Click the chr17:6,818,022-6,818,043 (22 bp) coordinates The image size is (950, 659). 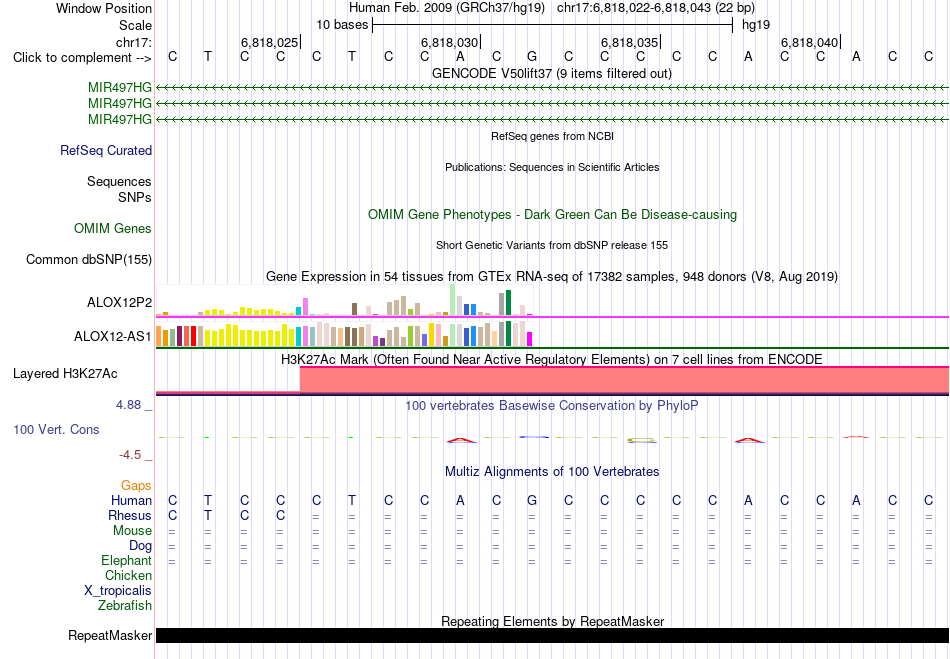point(656,8)
